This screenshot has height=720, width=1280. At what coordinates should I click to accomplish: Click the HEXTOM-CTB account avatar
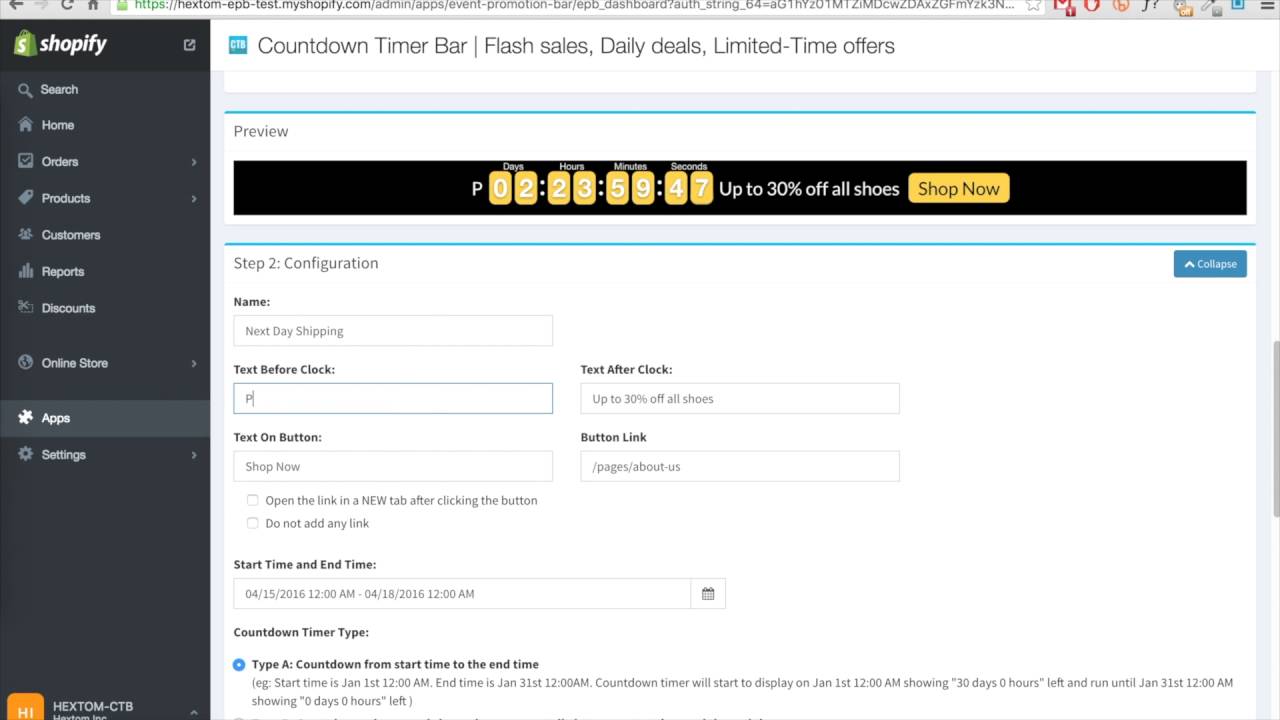point(25,708)
